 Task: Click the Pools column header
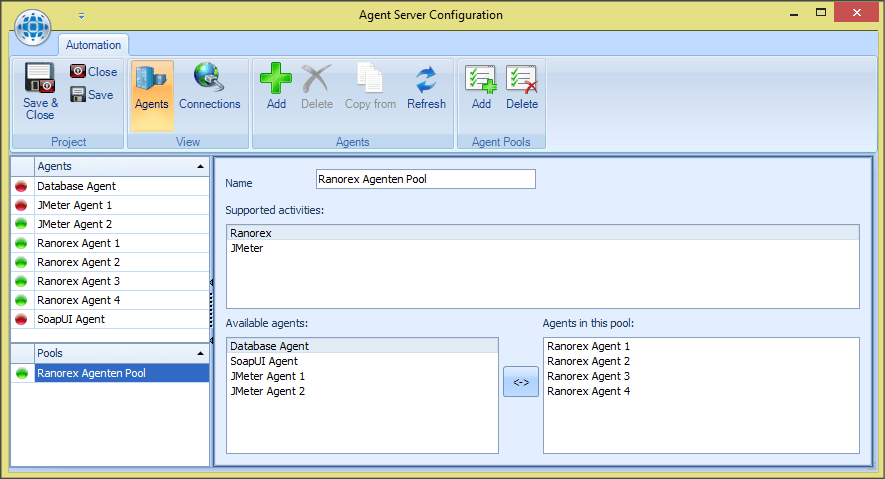tap(121, 353)
